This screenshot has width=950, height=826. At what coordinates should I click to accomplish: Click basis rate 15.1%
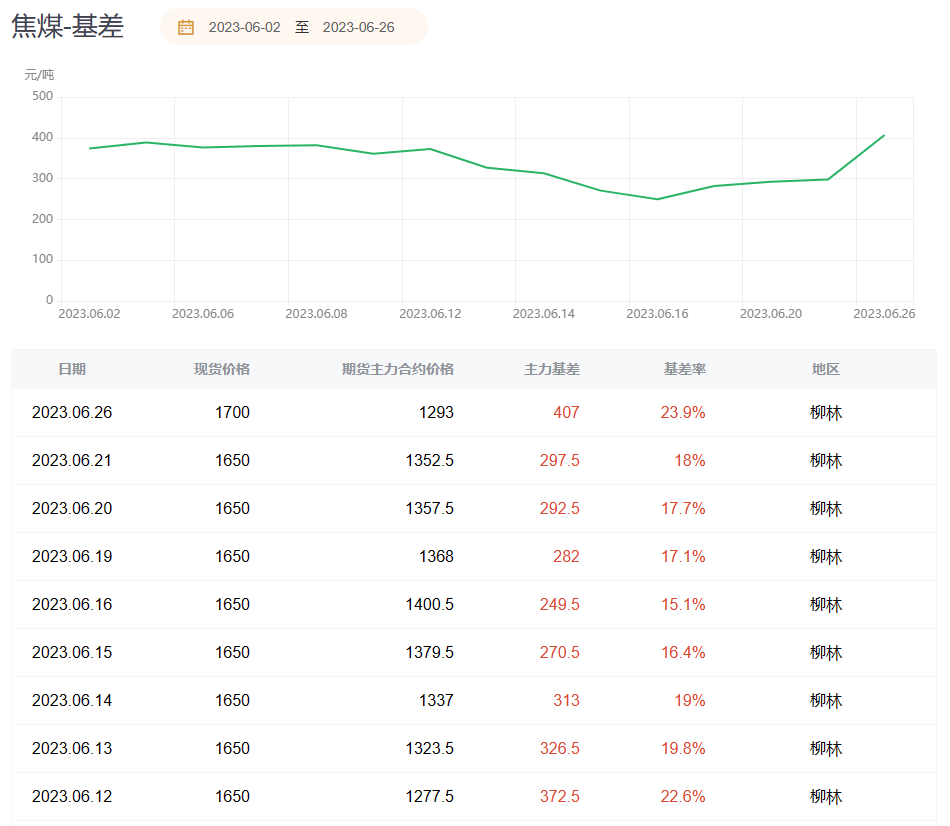(683, 604)
